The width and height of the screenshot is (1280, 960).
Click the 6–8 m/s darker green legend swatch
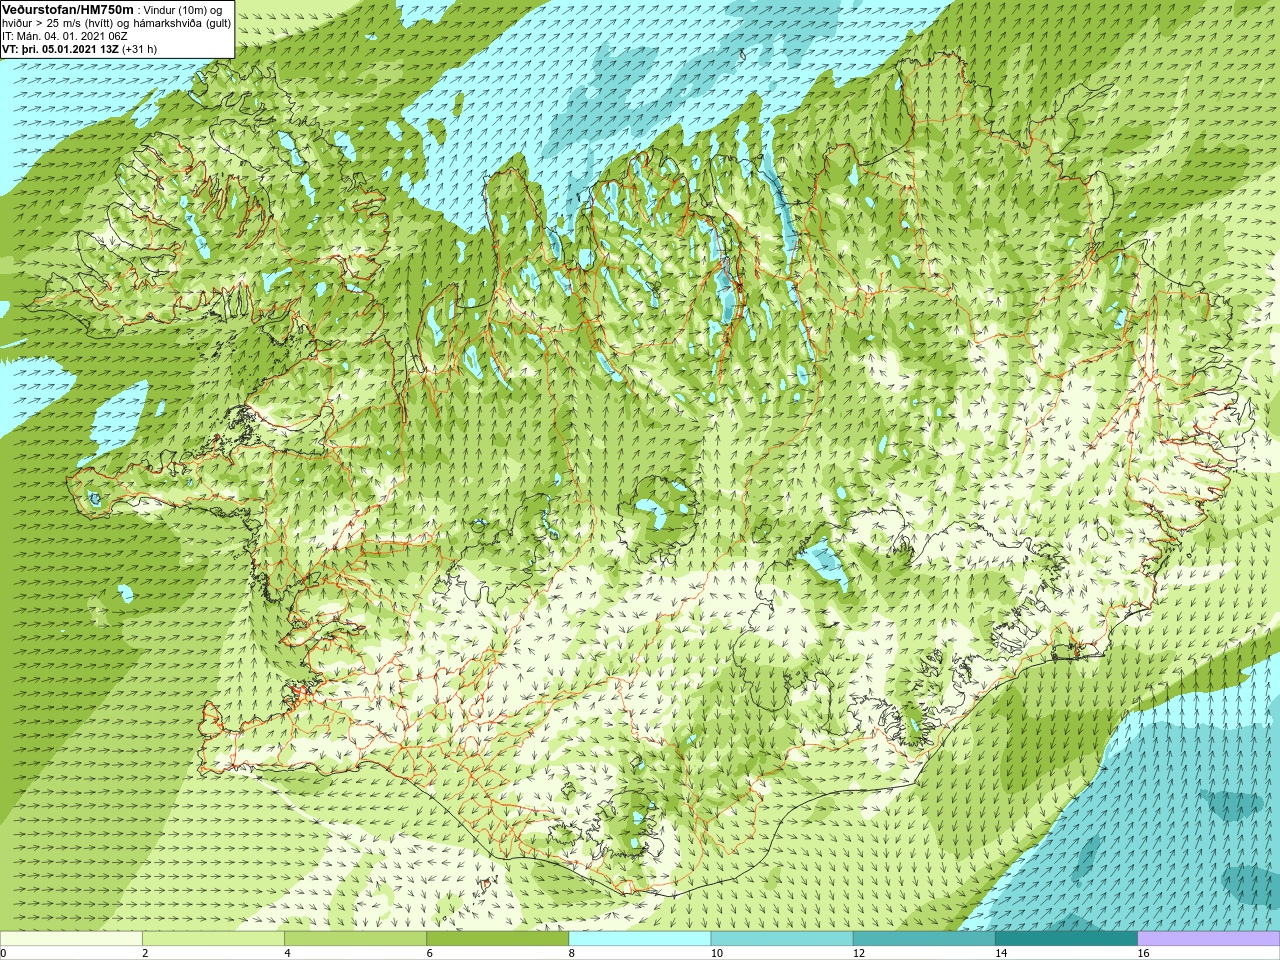497,939
